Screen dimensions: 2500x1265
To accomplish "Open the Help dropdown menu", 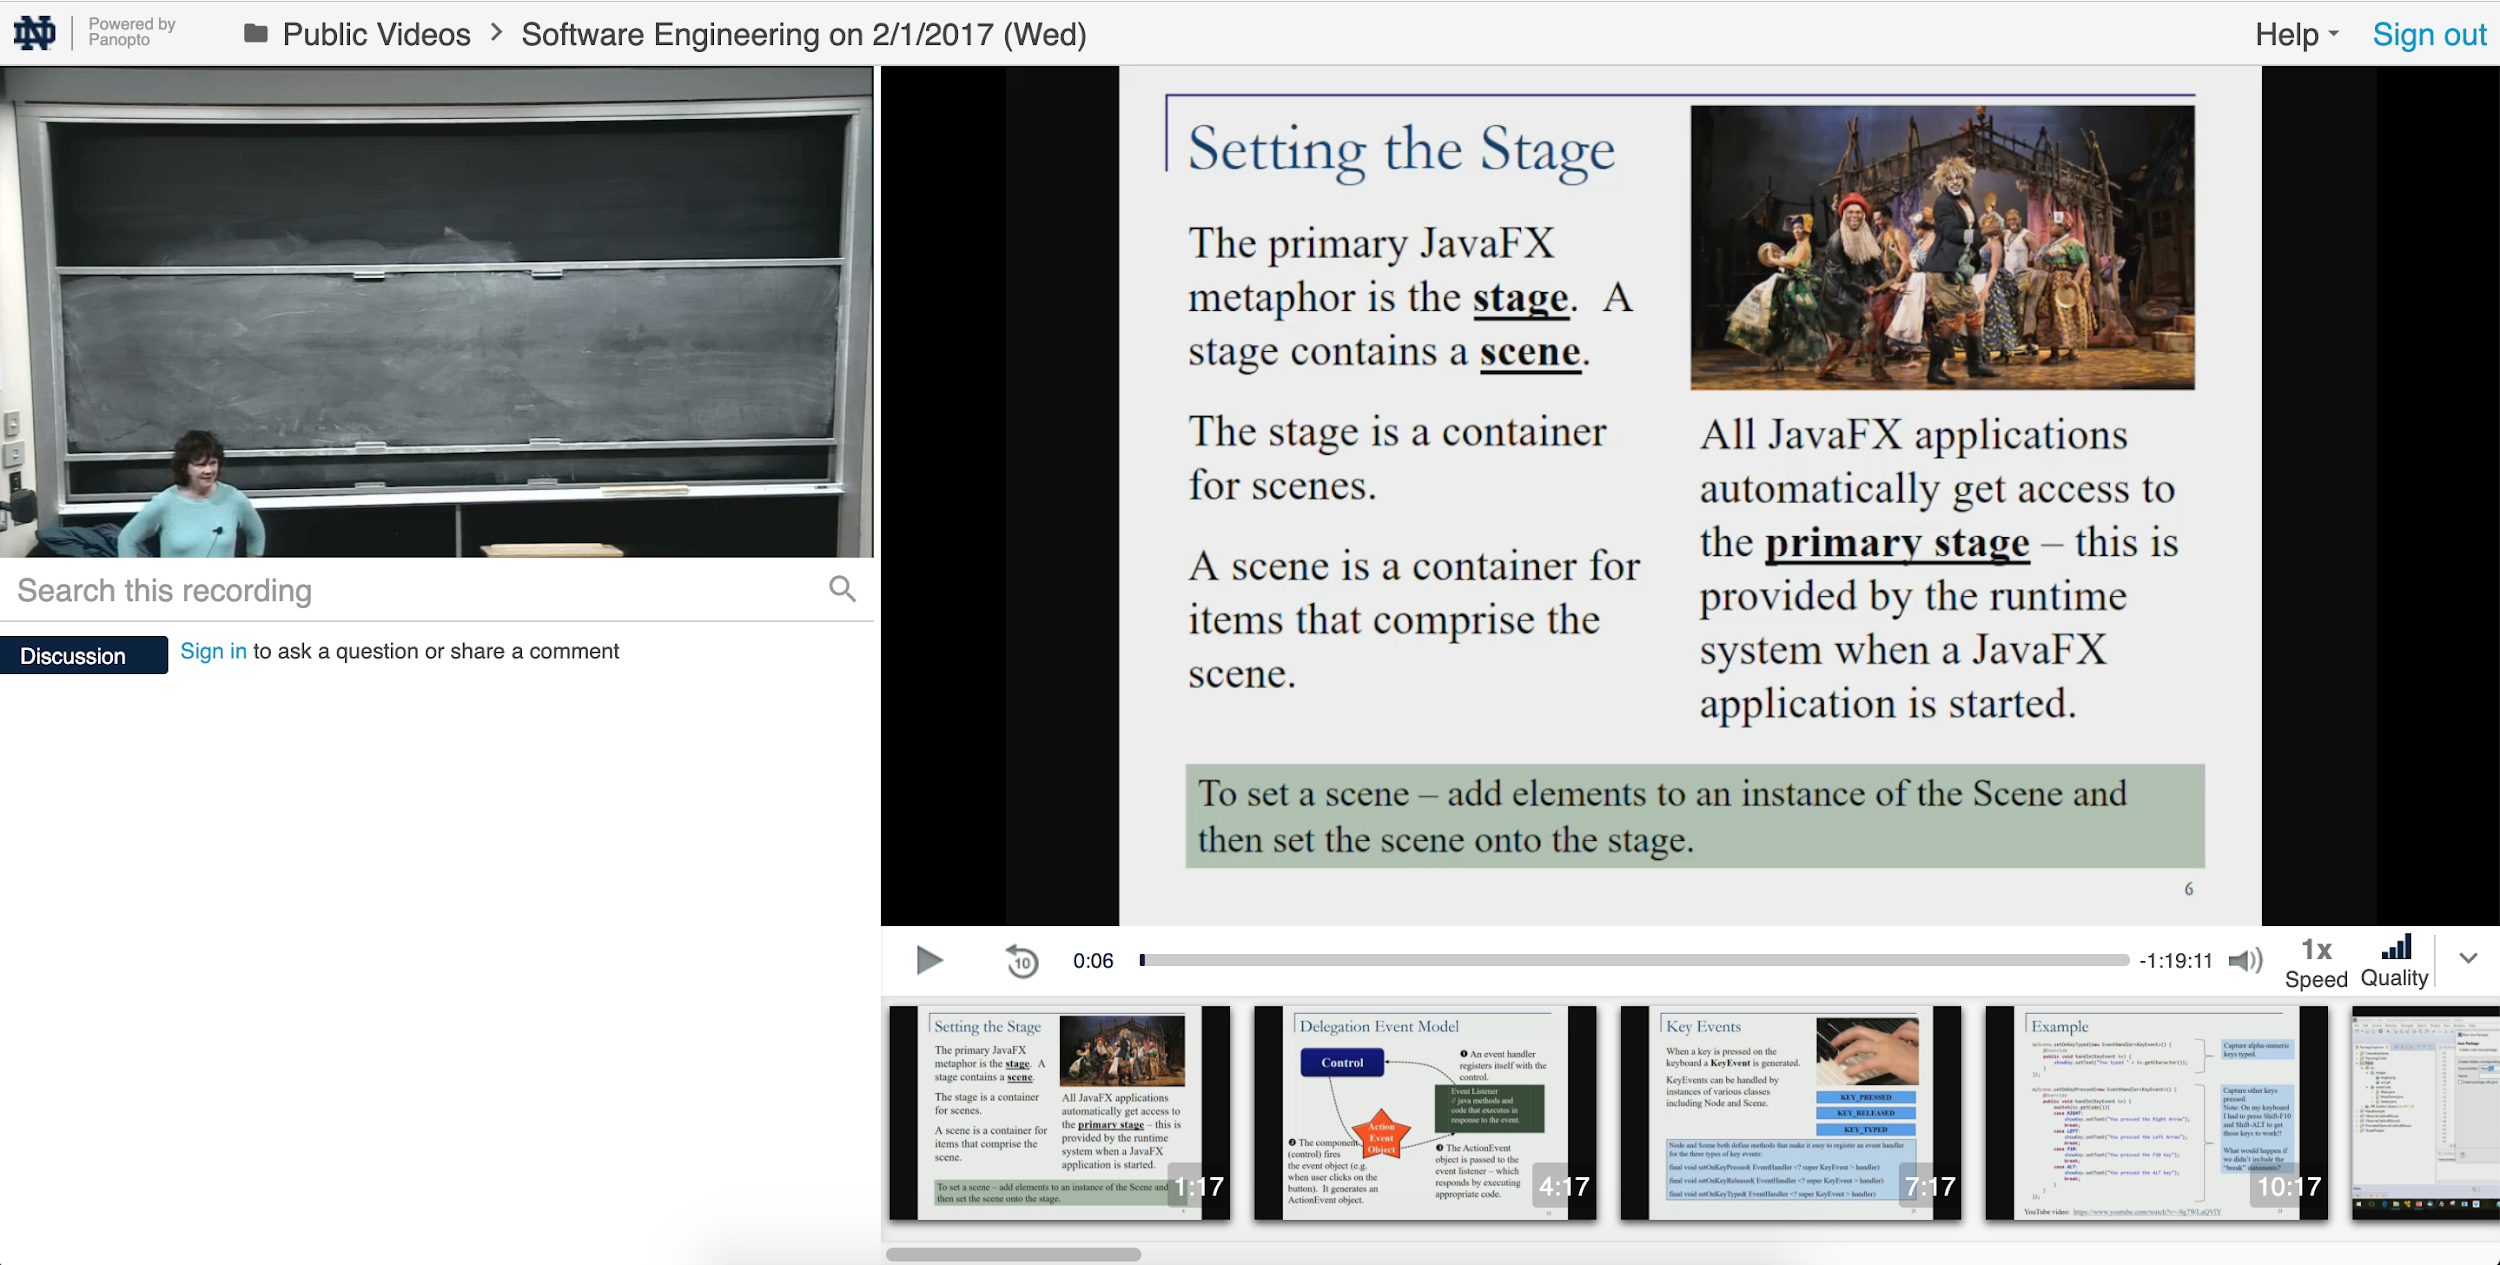I will (x=2297, y=34).
